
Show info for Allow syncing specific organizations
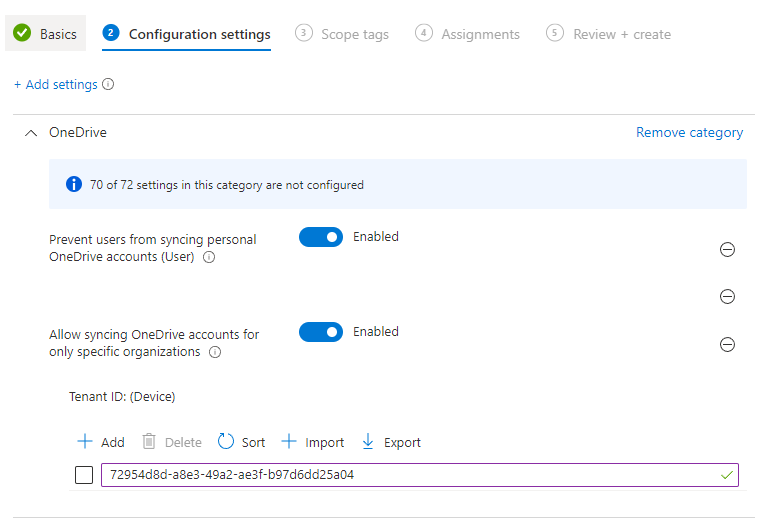(215, 352)
